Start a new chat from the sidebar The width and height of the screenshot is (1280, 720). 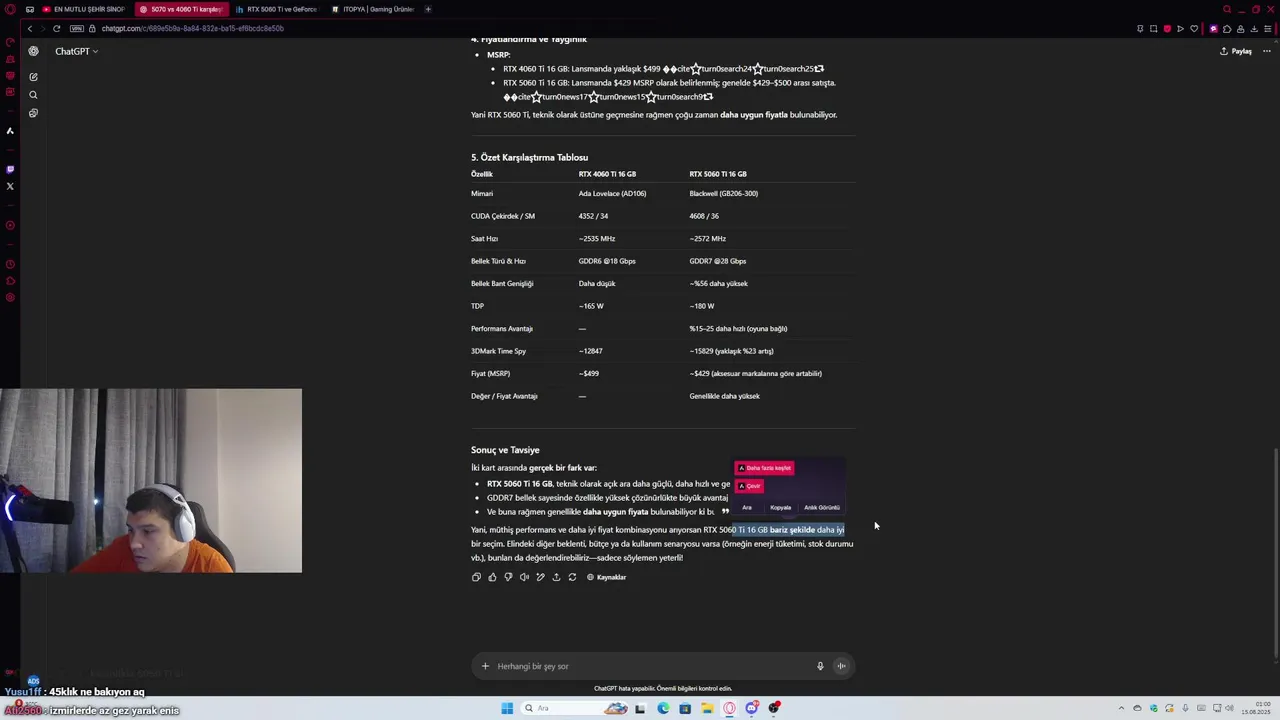33,77
